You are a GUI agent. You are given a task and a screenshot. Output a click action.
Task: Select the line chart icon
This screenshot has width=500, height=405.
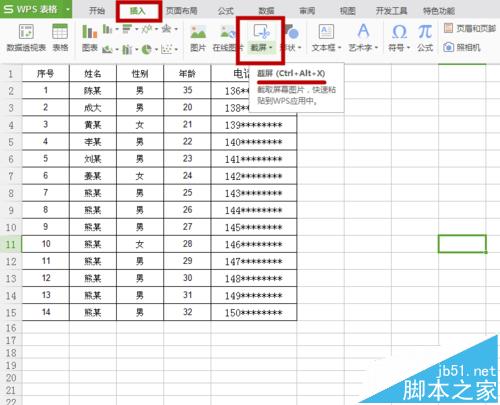point(147,29)
